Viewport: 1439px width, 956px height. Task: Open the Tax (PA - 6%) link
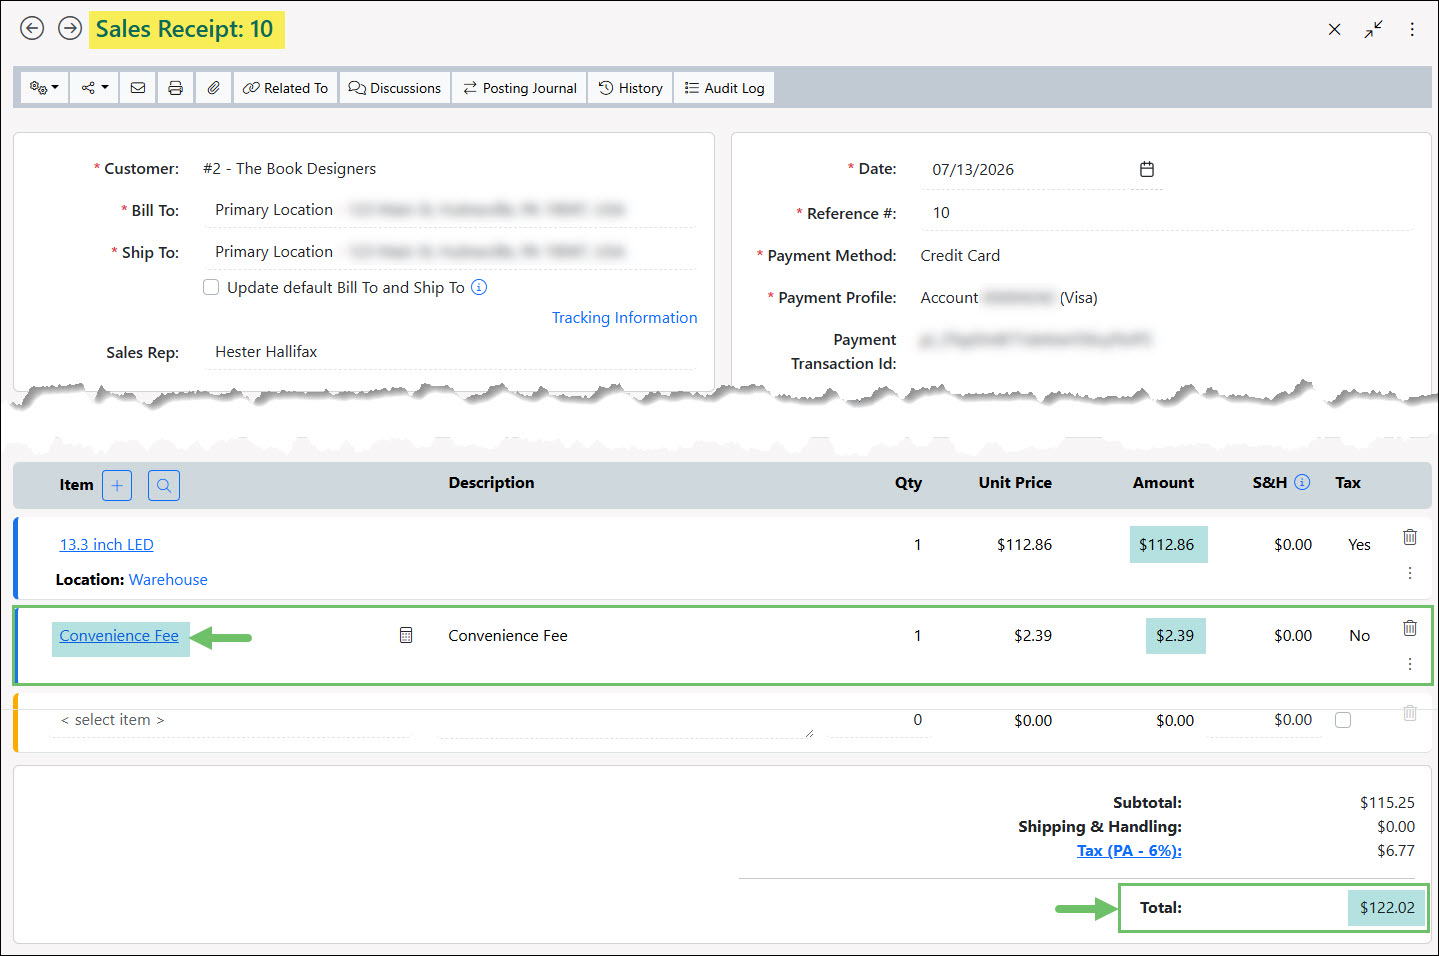coord(1129,851)
